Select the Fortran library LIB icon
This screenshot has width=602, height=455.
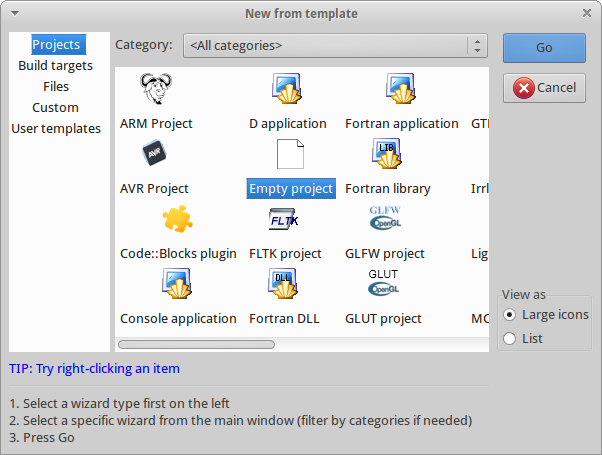tap(387, 154)
